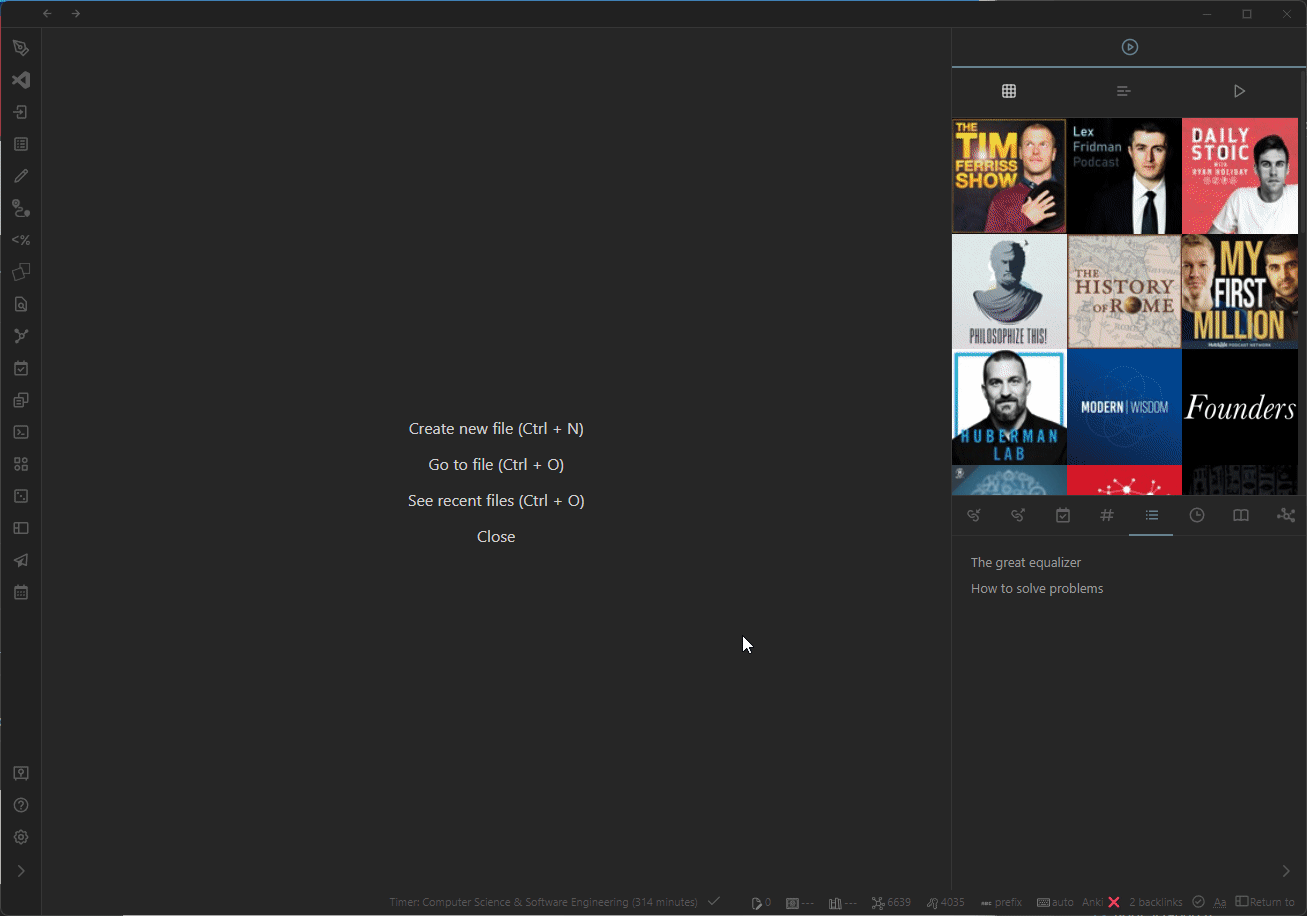Screen dimensions: 1307x916
Task: Switch to podcast grid view tab
Action: tap(1009, 91)
